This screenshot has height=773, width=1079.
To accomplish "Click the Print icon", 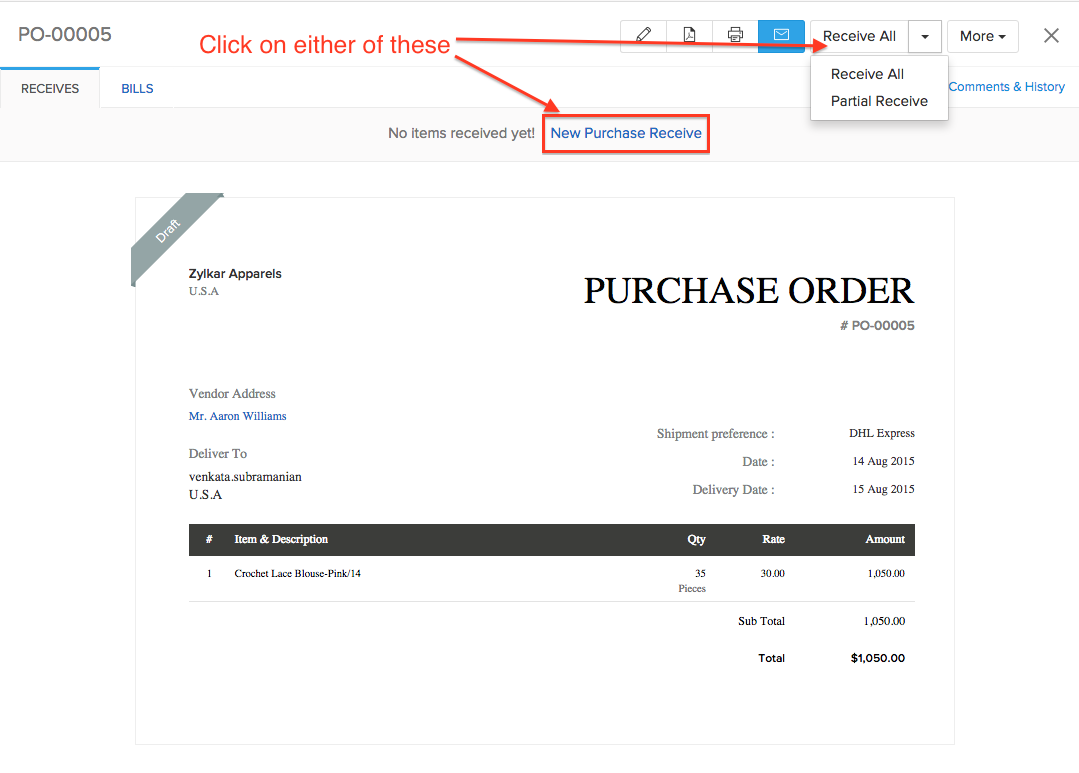I will coord(735,36).
